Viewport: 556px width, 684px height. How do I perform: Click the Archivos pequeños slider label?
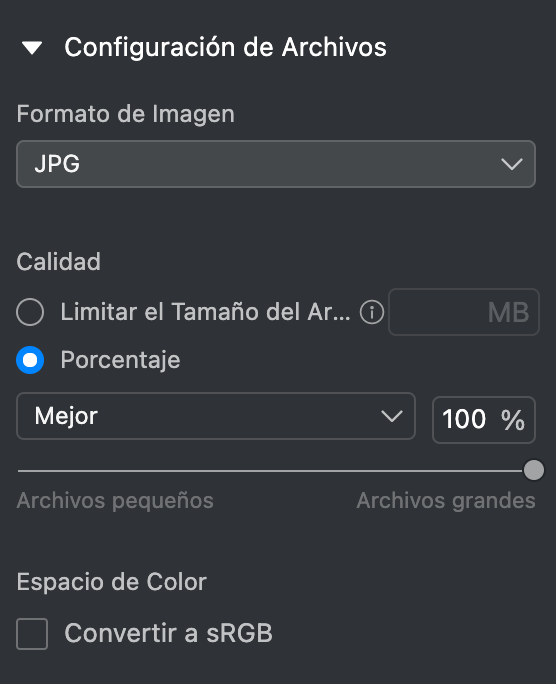(x=115, y=501)
